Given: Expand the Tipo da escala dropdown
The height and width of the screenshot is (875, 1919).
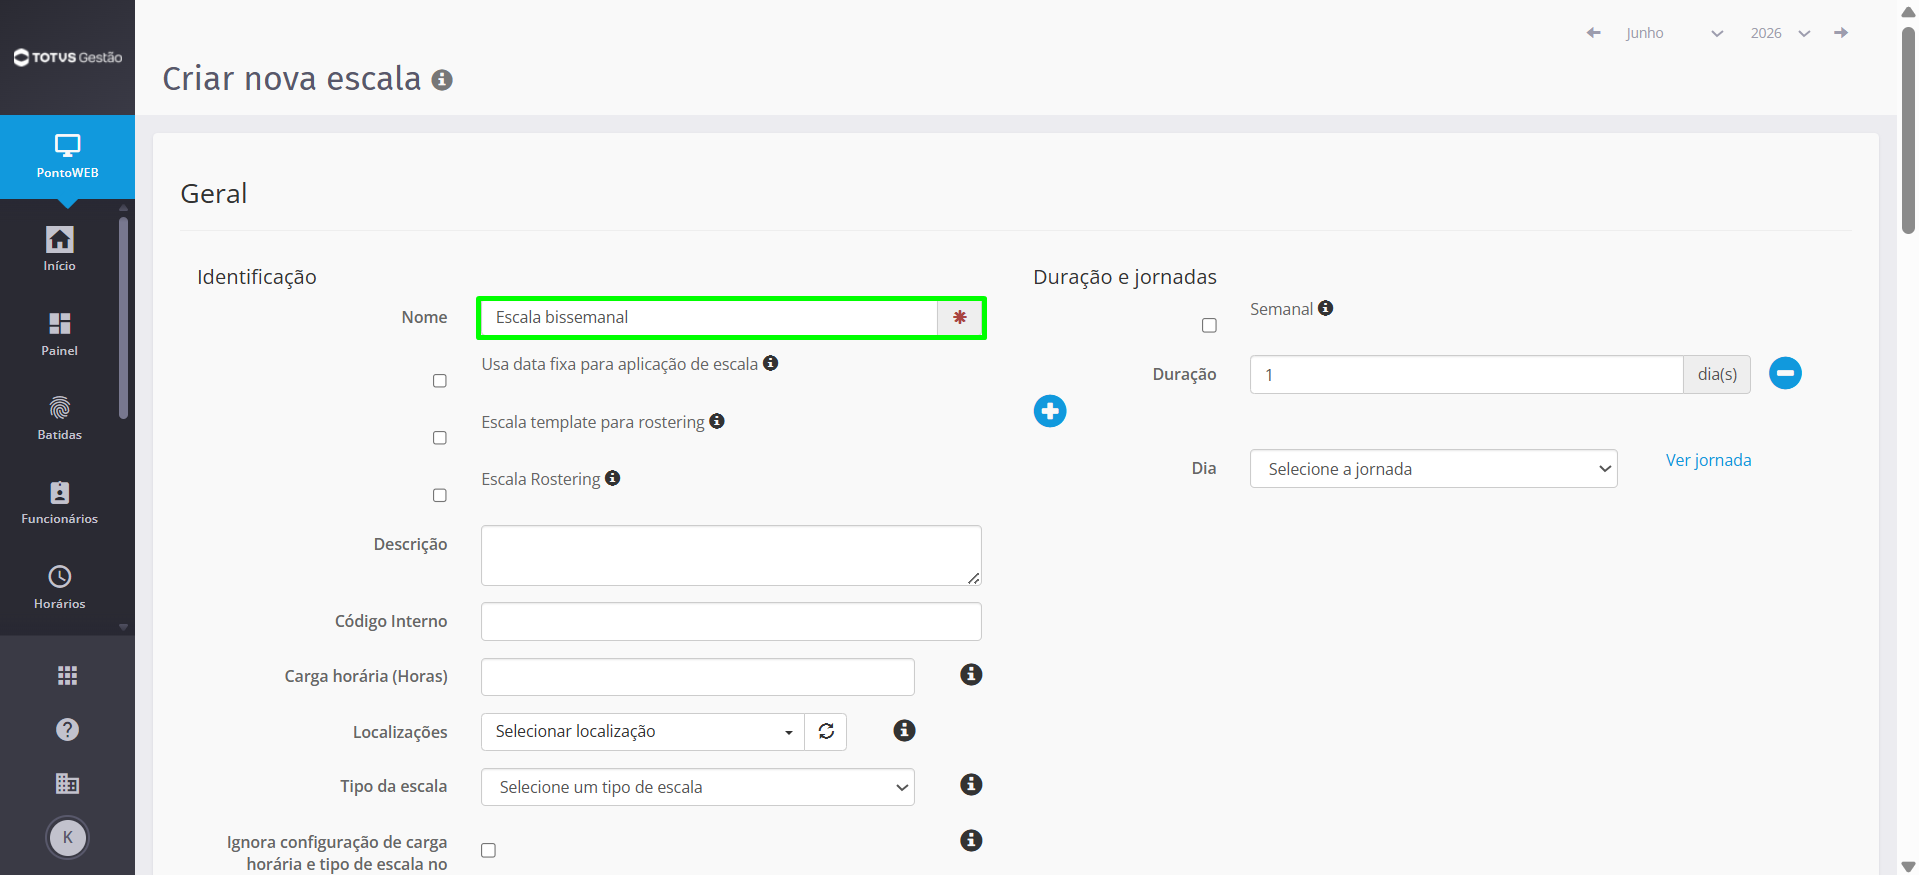Looking at the screenshot, I should point(698,787).
